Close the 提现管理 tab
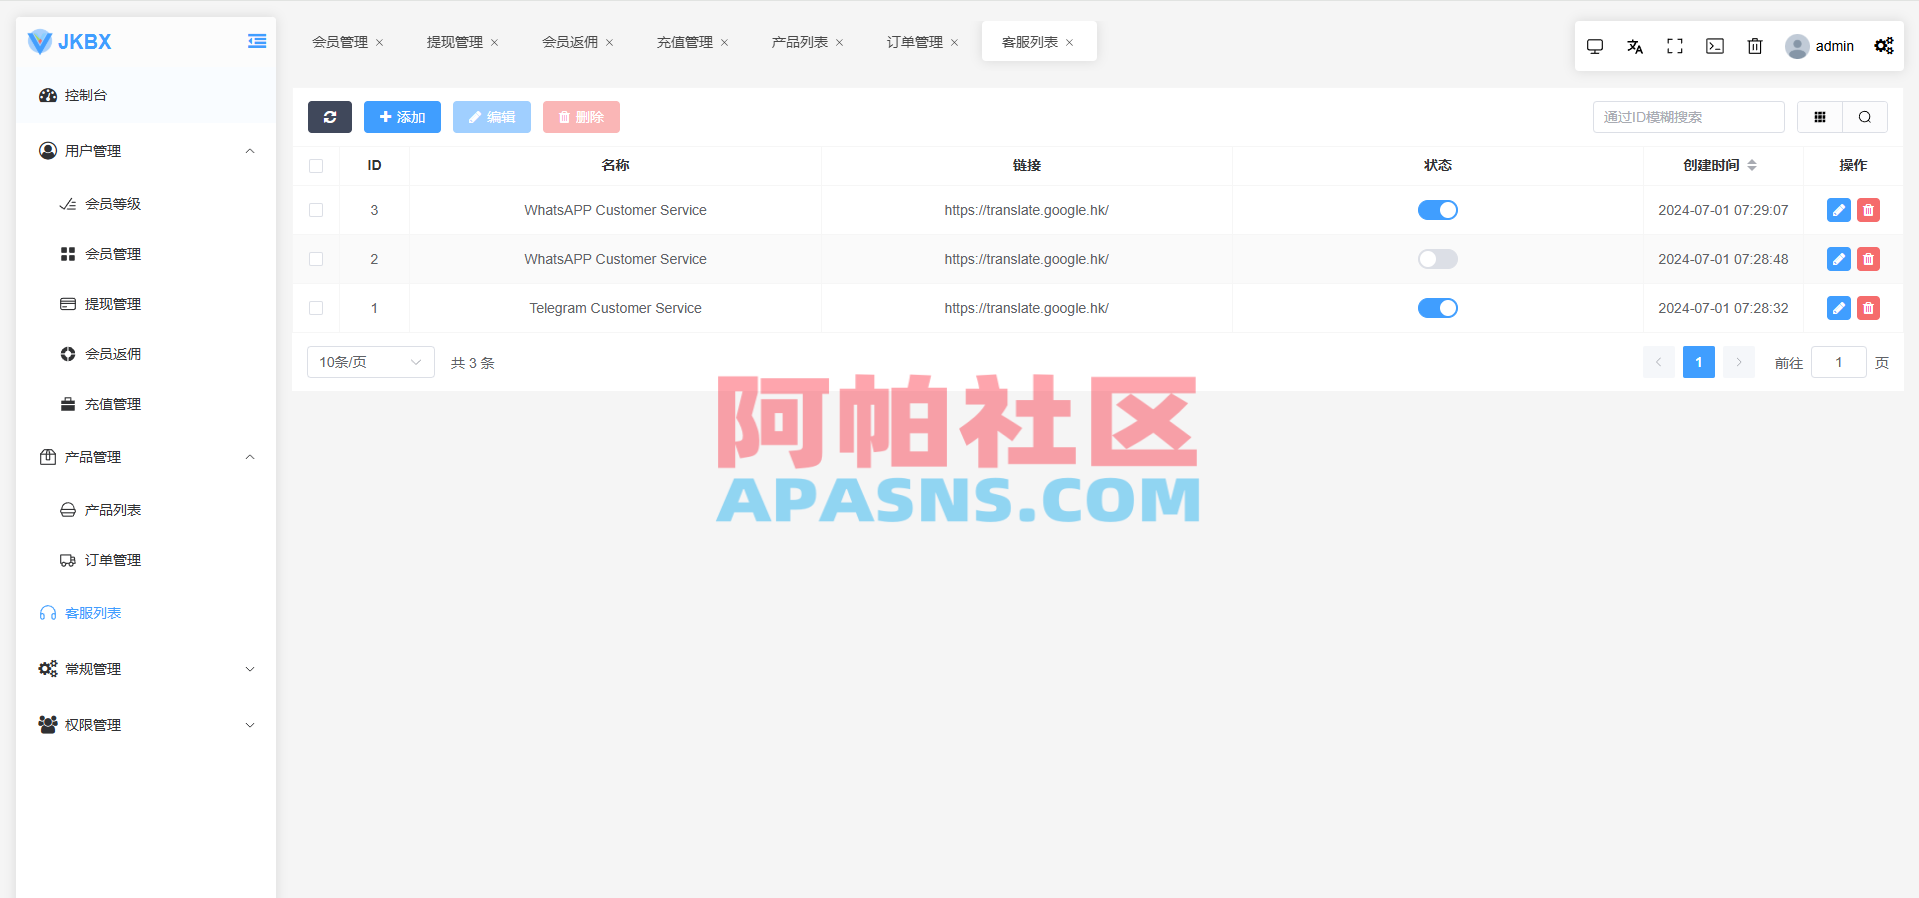 494,42
